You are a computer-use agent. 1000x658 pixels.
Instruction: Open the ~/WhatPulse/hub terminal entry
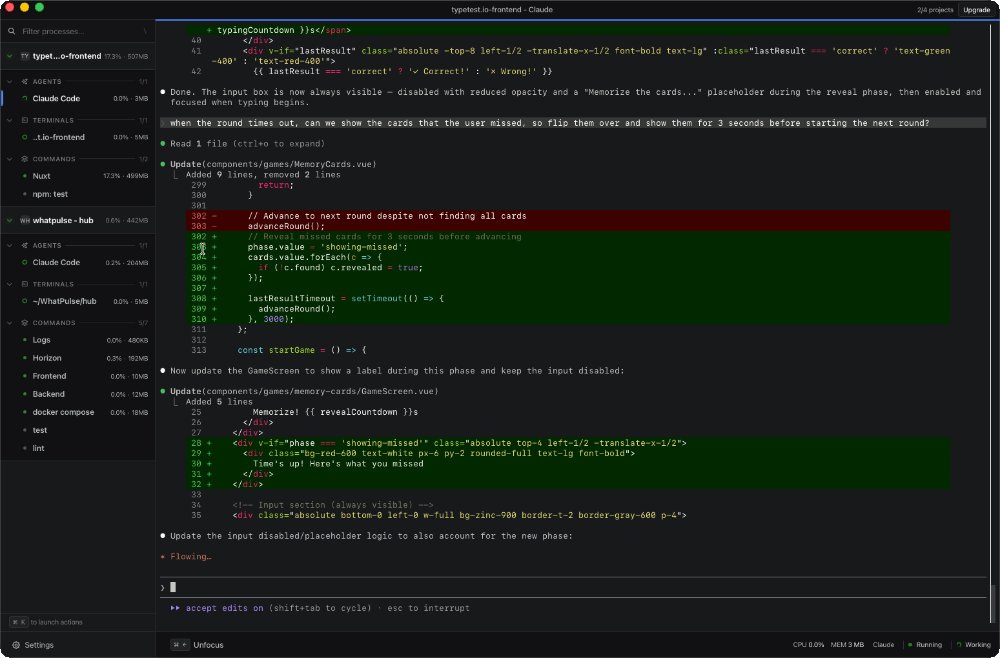tap(78, 302)
